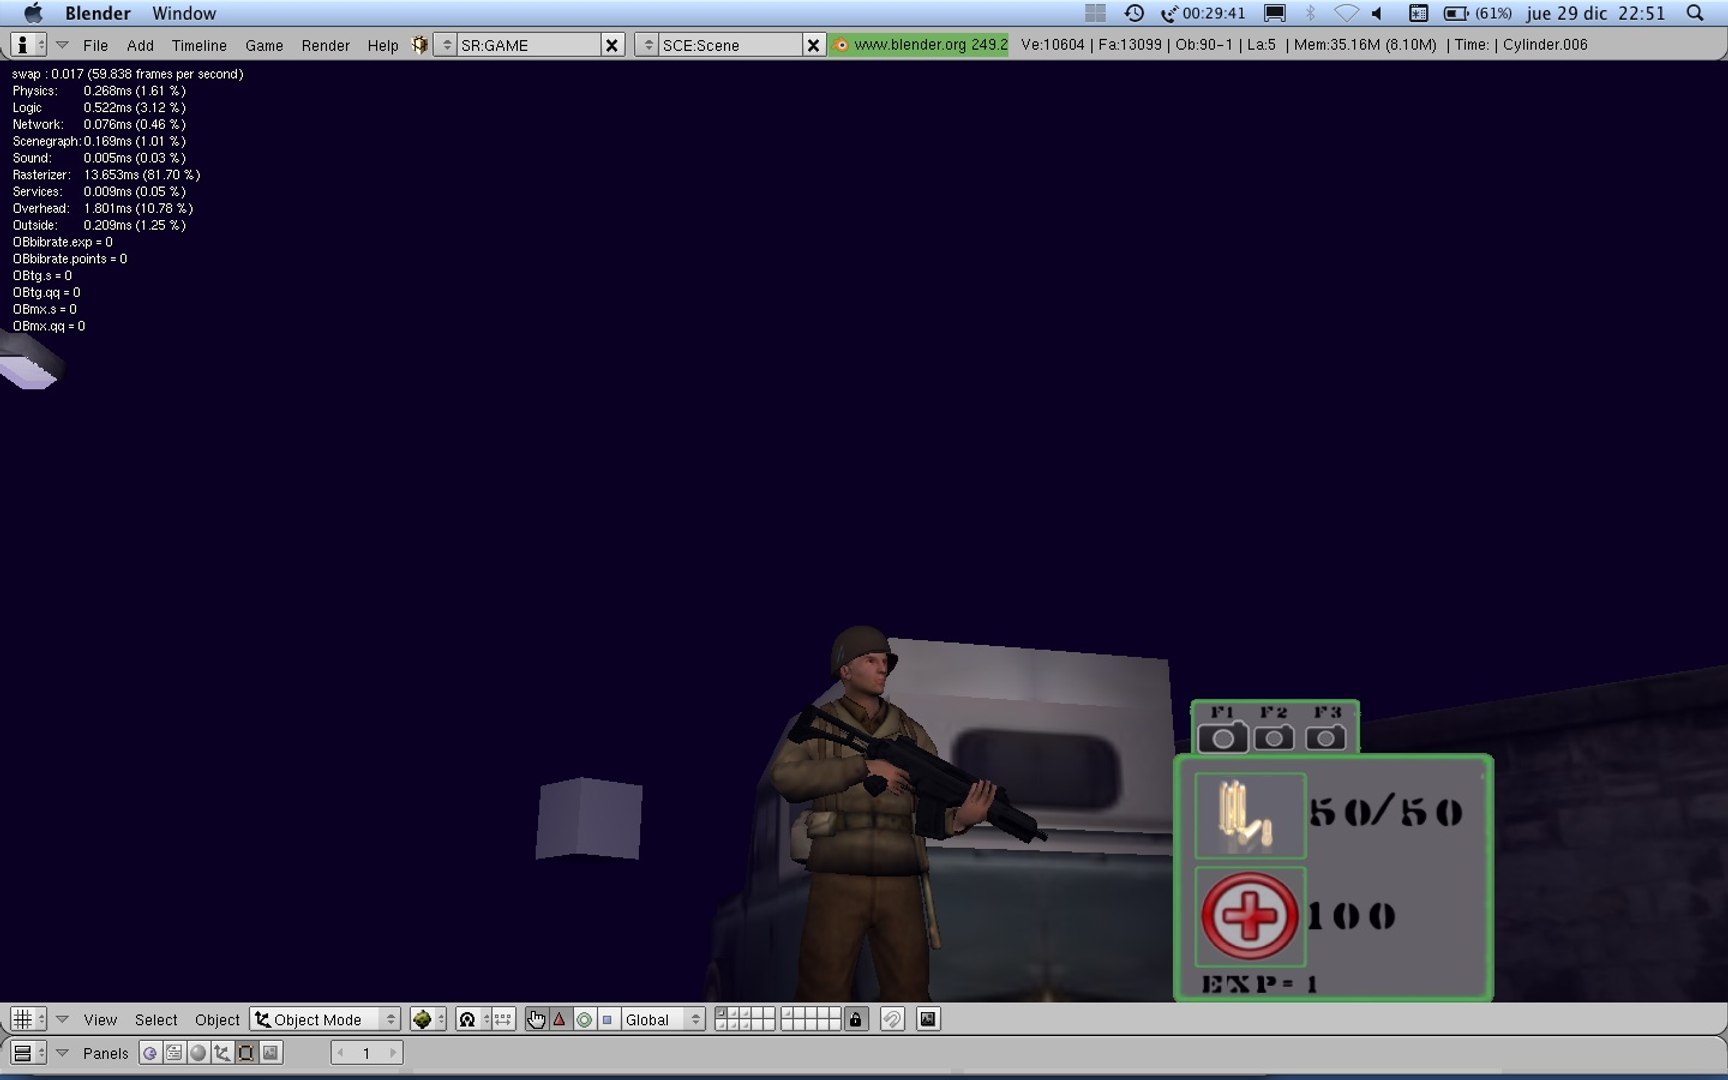This screenshot has height=1080, width=1728.
Task: Open the Panels menu
Action: point(105,1053)
